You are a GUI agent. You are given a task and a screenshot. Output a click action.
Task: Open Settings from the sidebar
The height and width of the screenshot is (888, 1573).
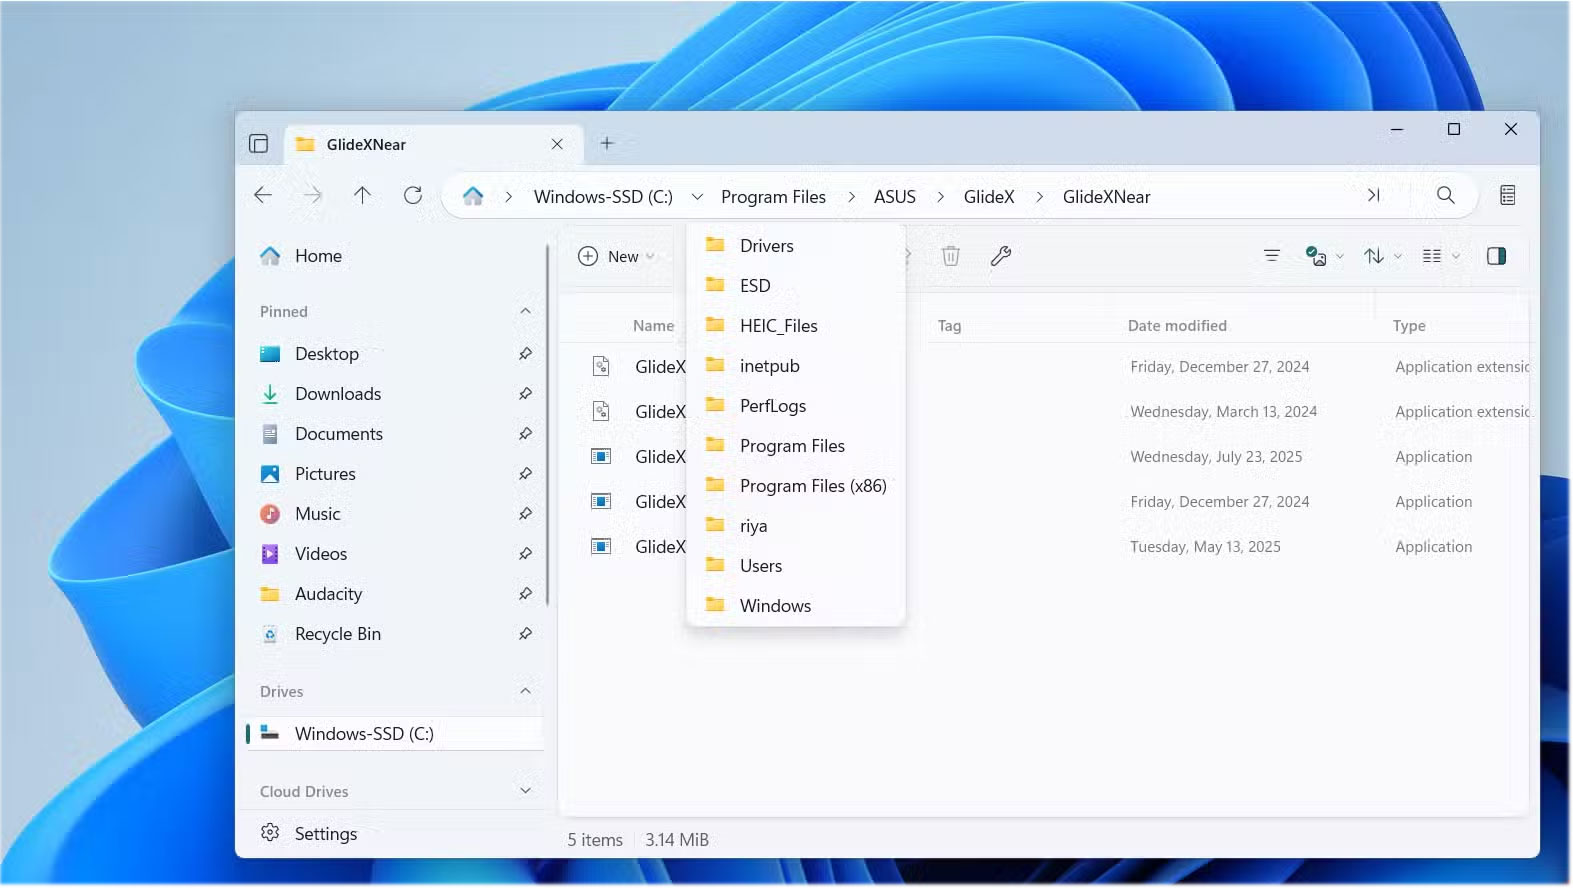point(325,833)
